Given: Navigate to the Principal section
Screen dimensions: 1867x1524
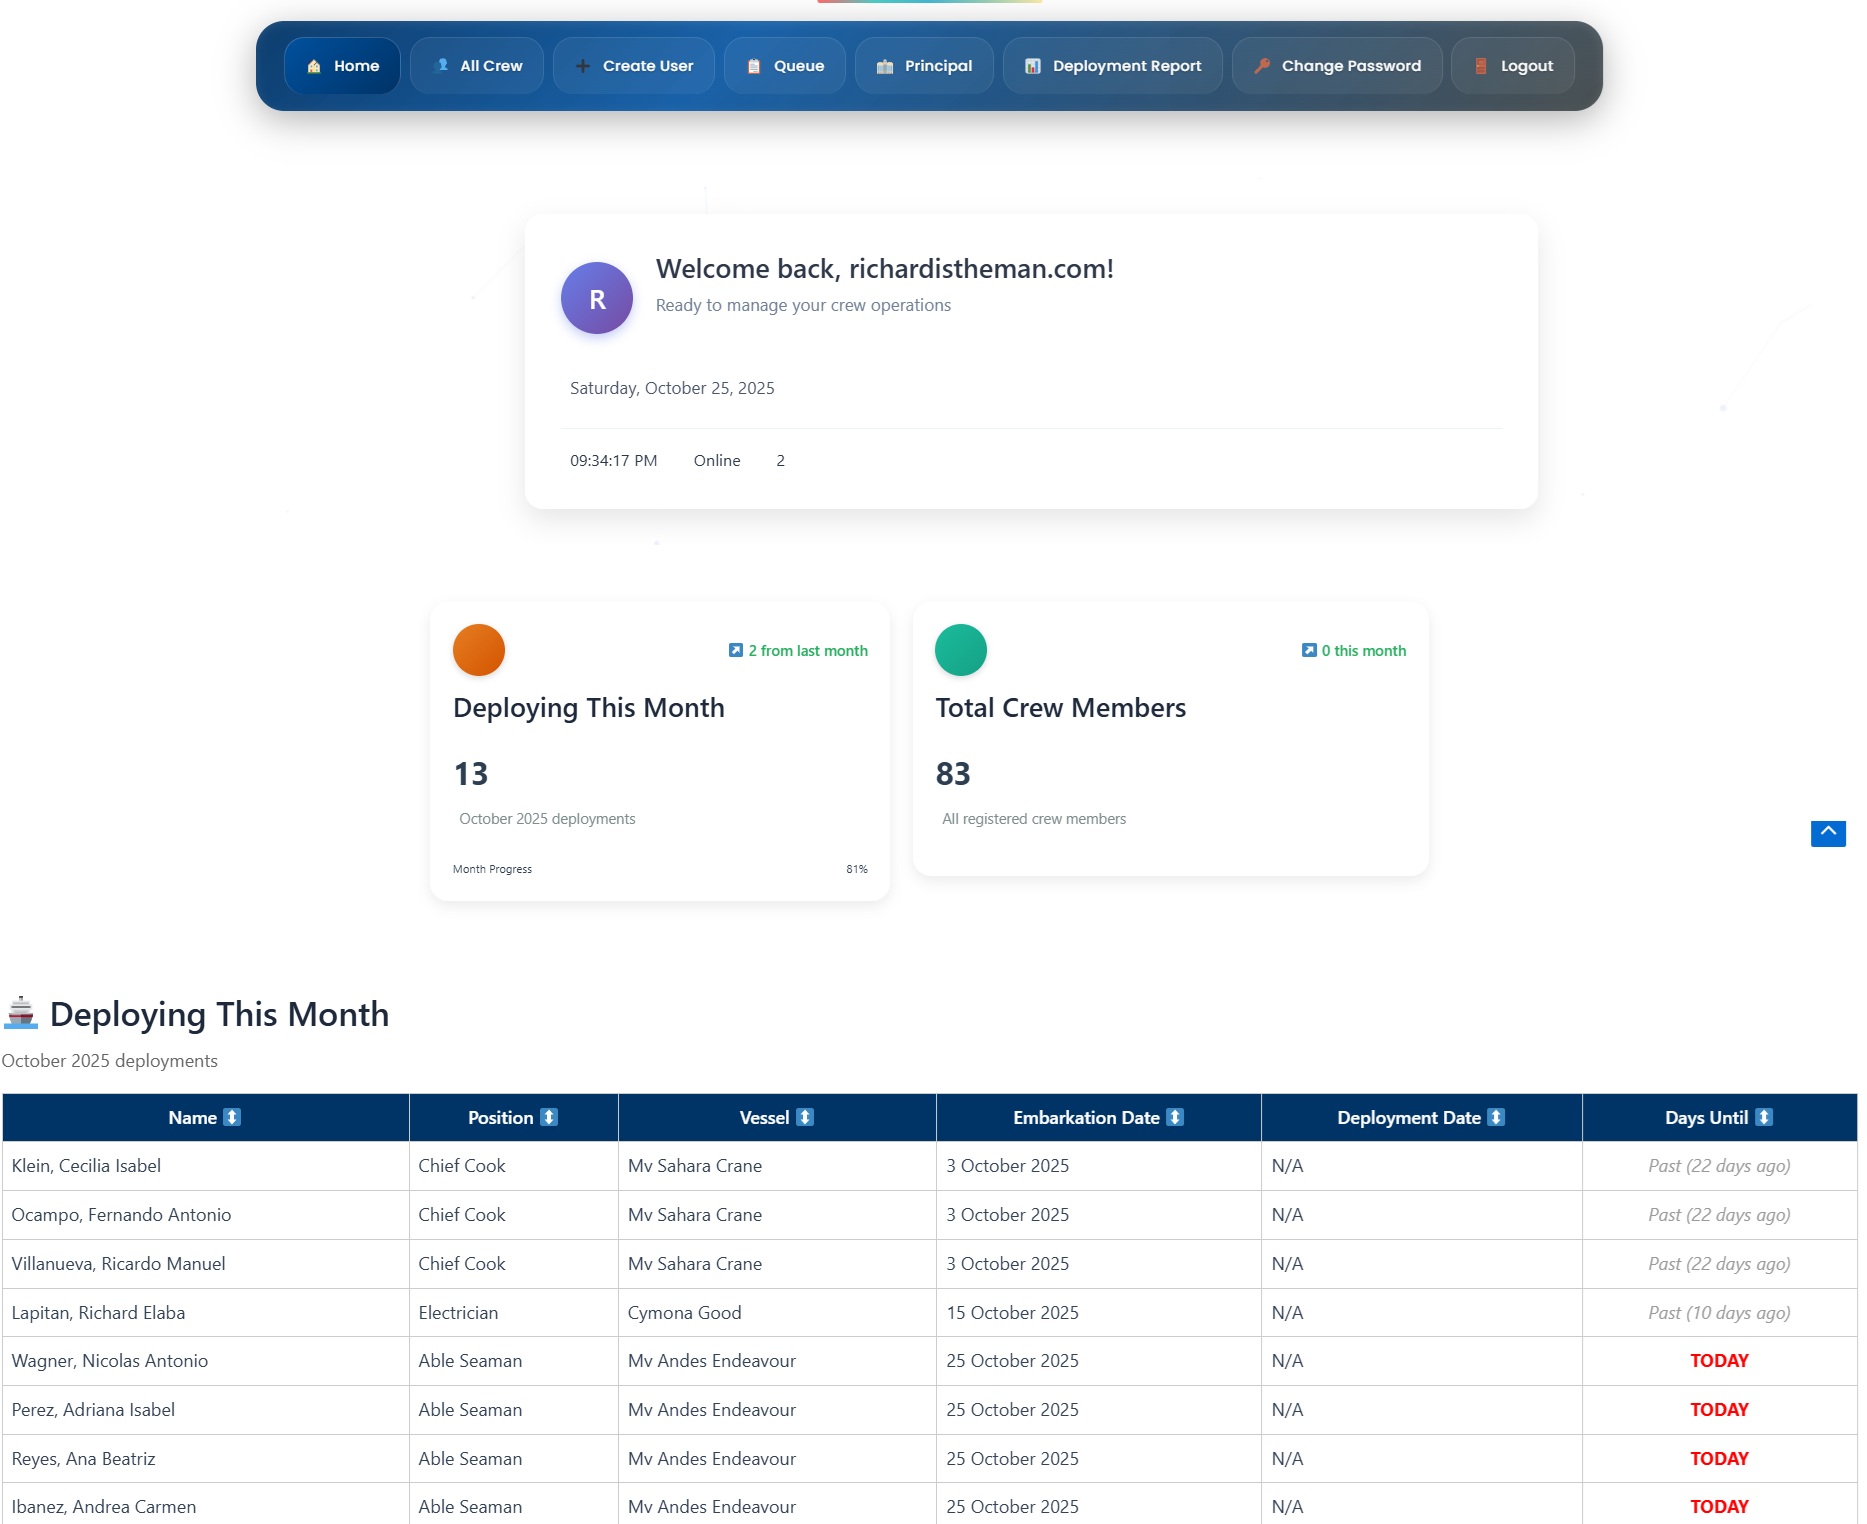Looking at the screenshot, I should pyautogui.click(x=924, y=66).
